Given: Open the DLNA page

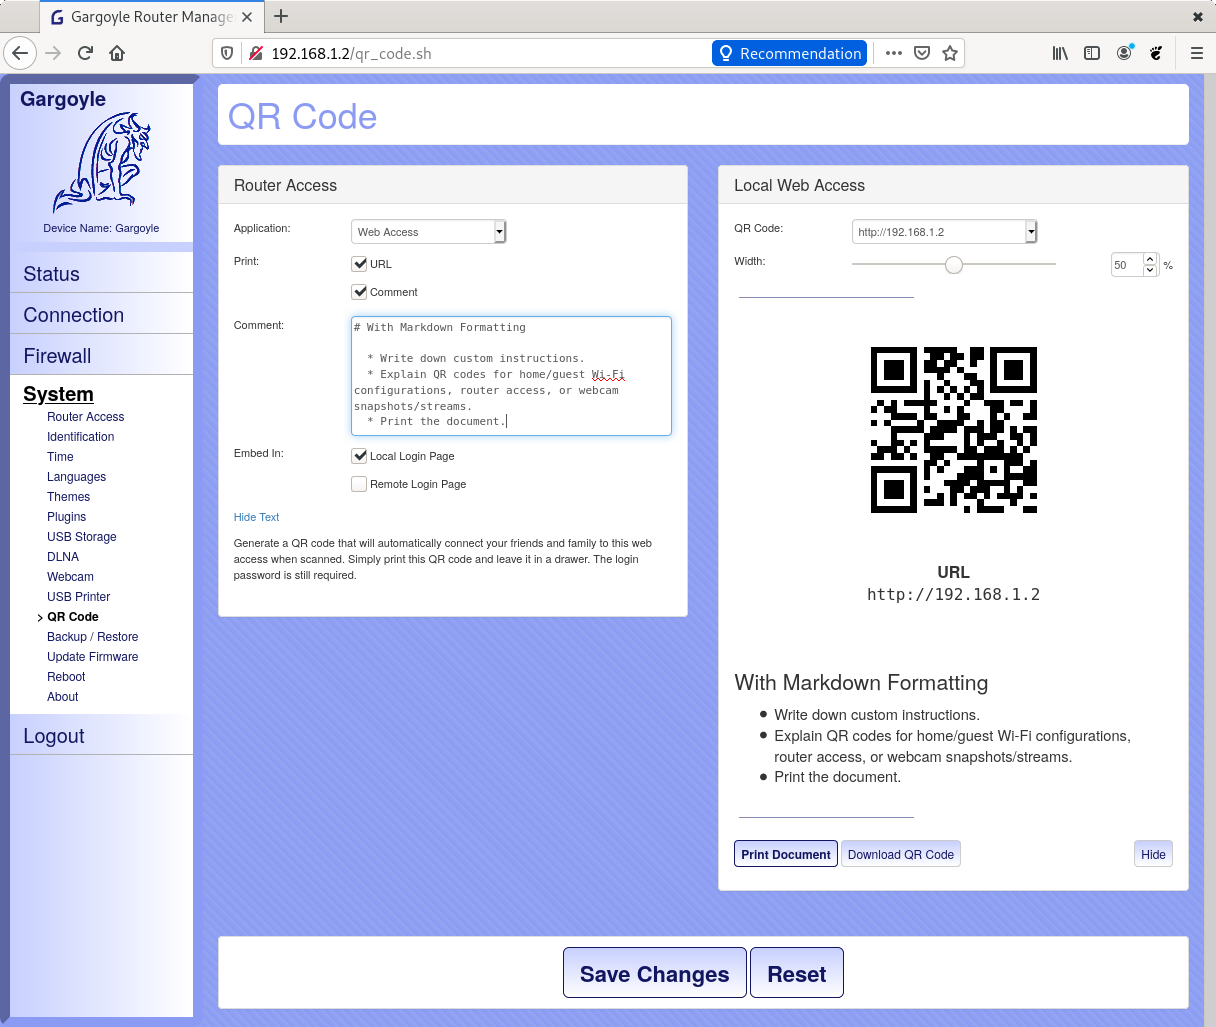Looking at the screenshot, I should 63,557.
